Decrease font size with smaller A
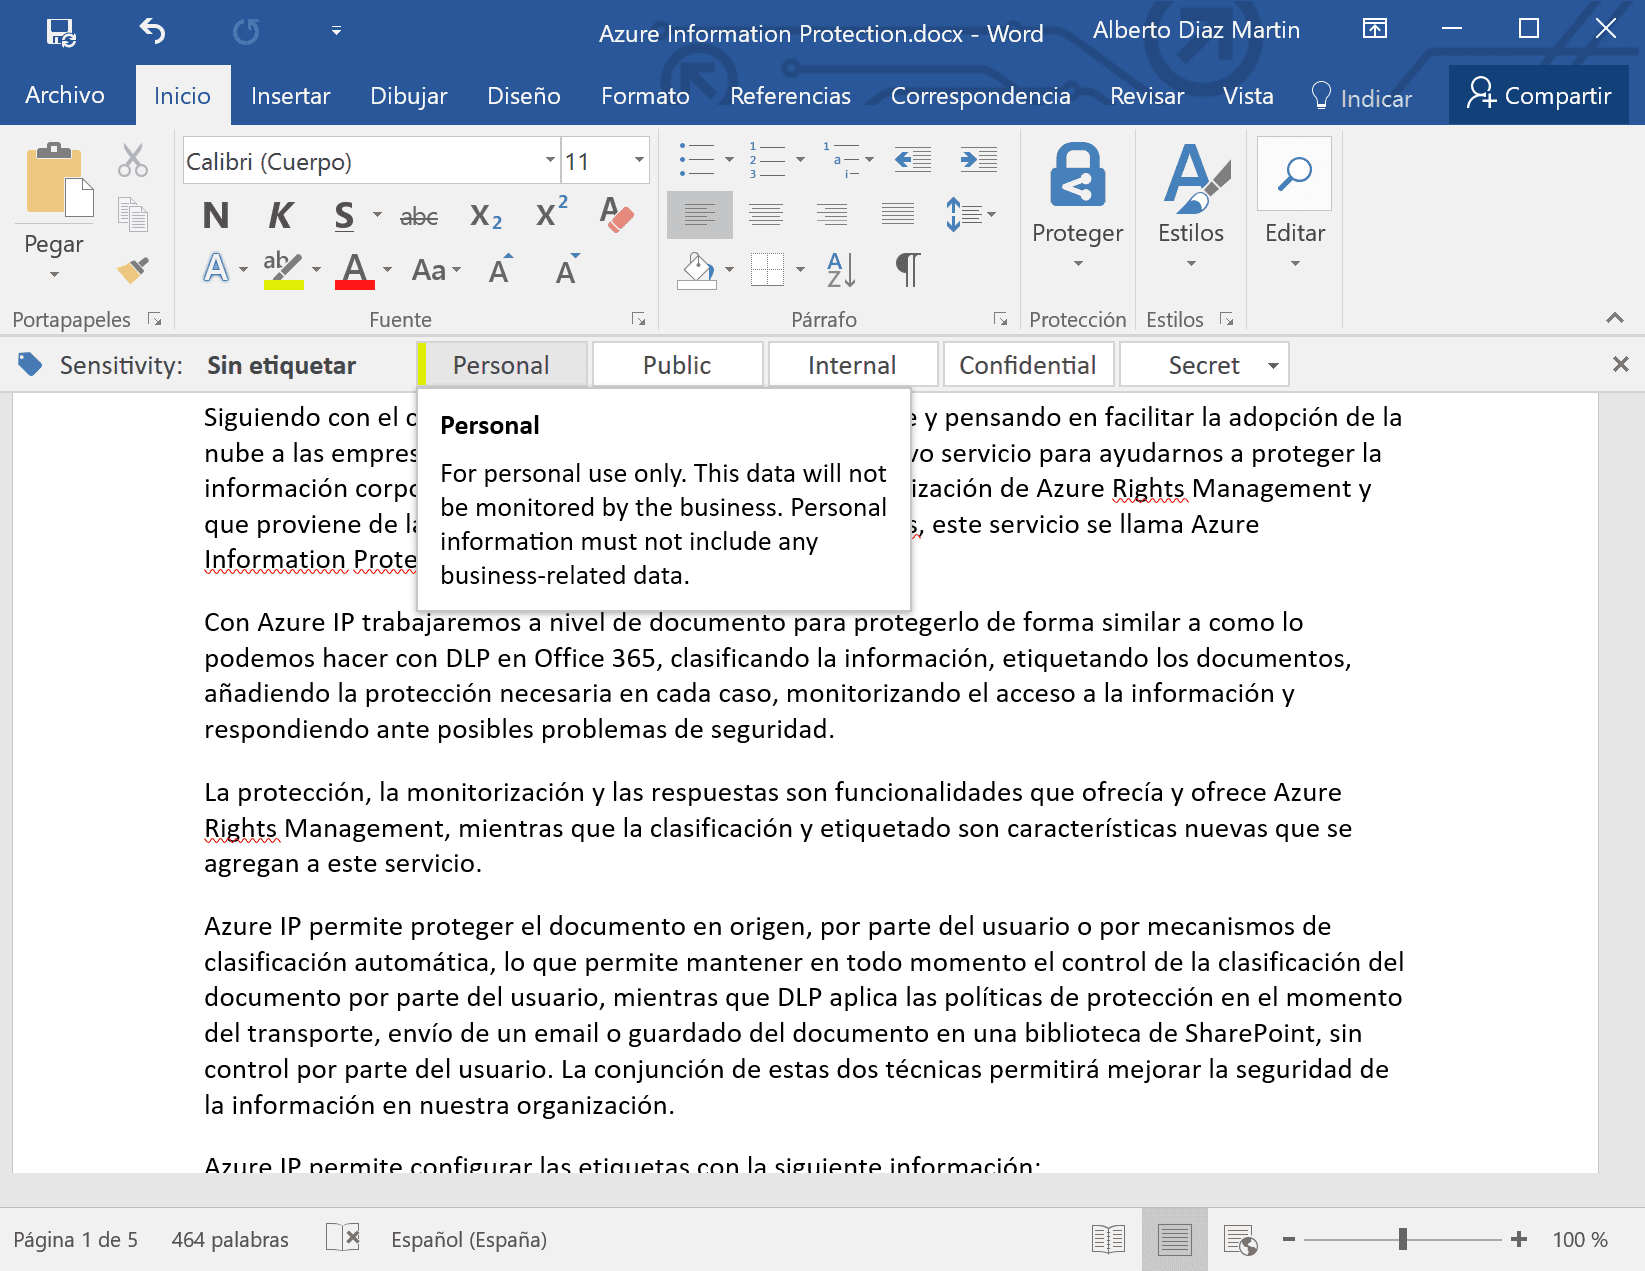 567,269
